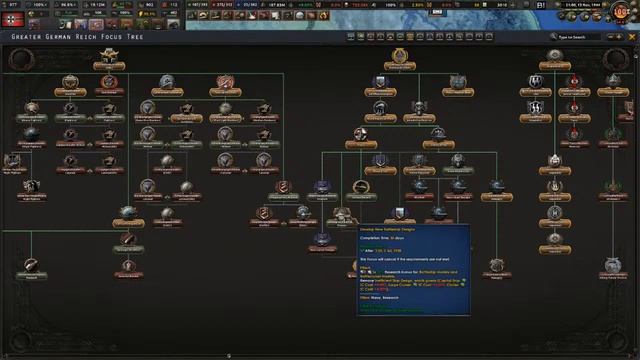Select the bottom-most focus of the far right branch
This screenshot has width=640, height=360.
pos(613,268)
